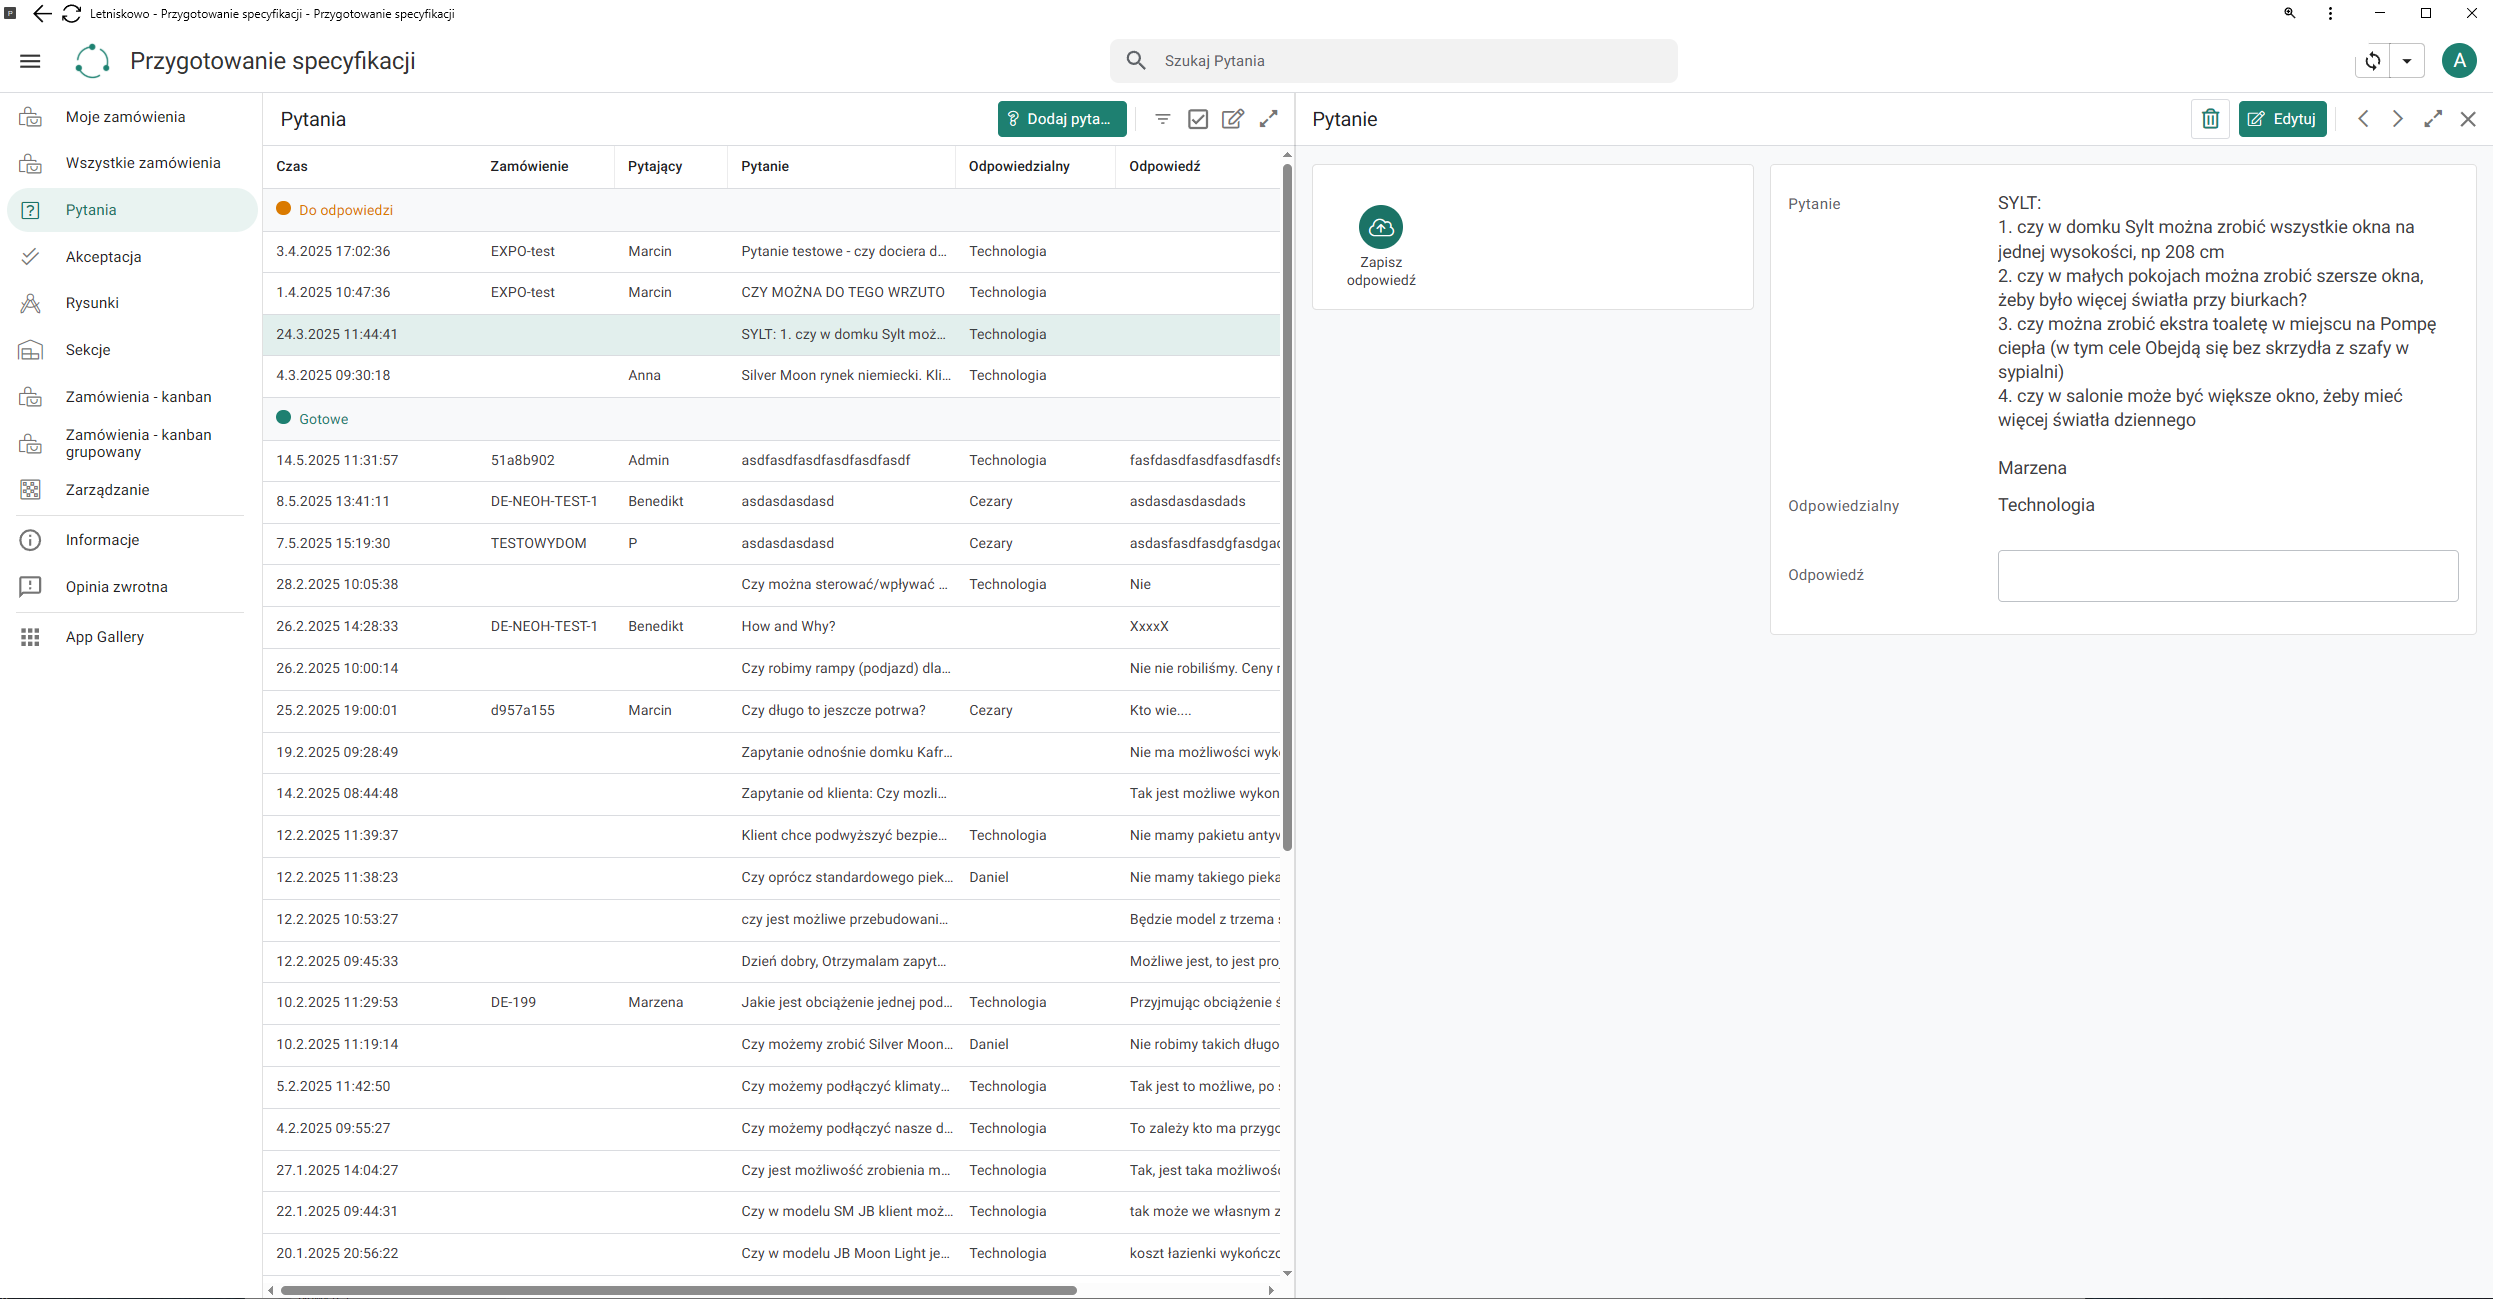Go to next question arrow
Screen dimensions: 2493x1299
pos(2397,119)
